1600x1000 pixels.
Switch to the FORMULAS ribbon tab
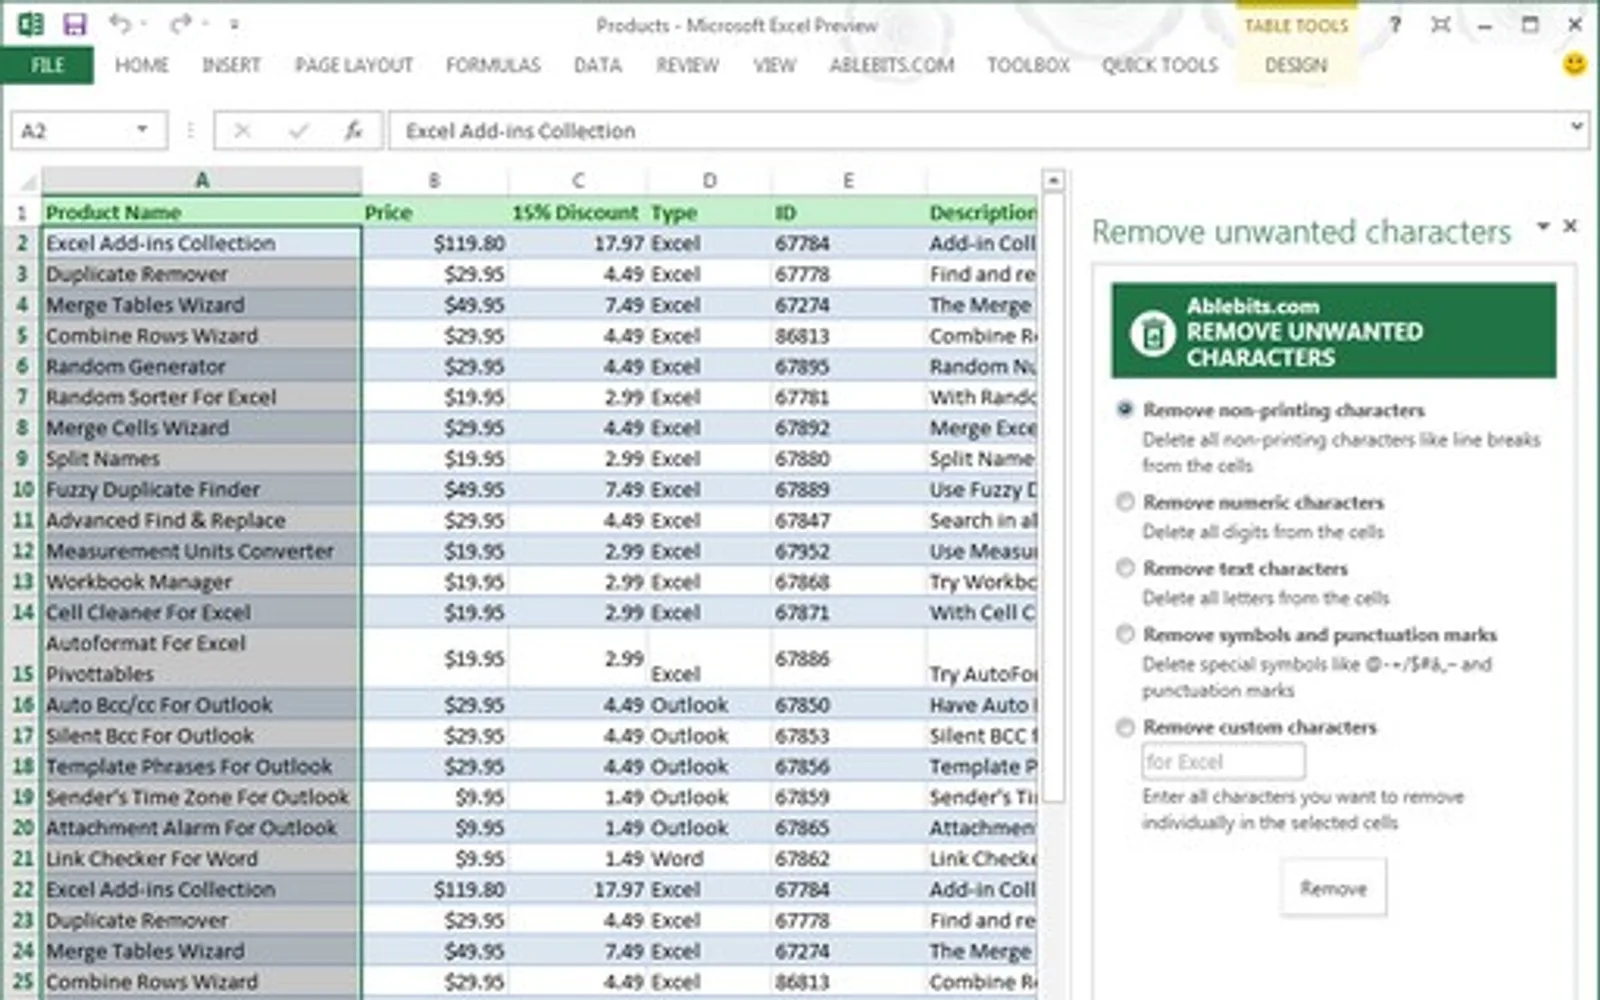493,65
